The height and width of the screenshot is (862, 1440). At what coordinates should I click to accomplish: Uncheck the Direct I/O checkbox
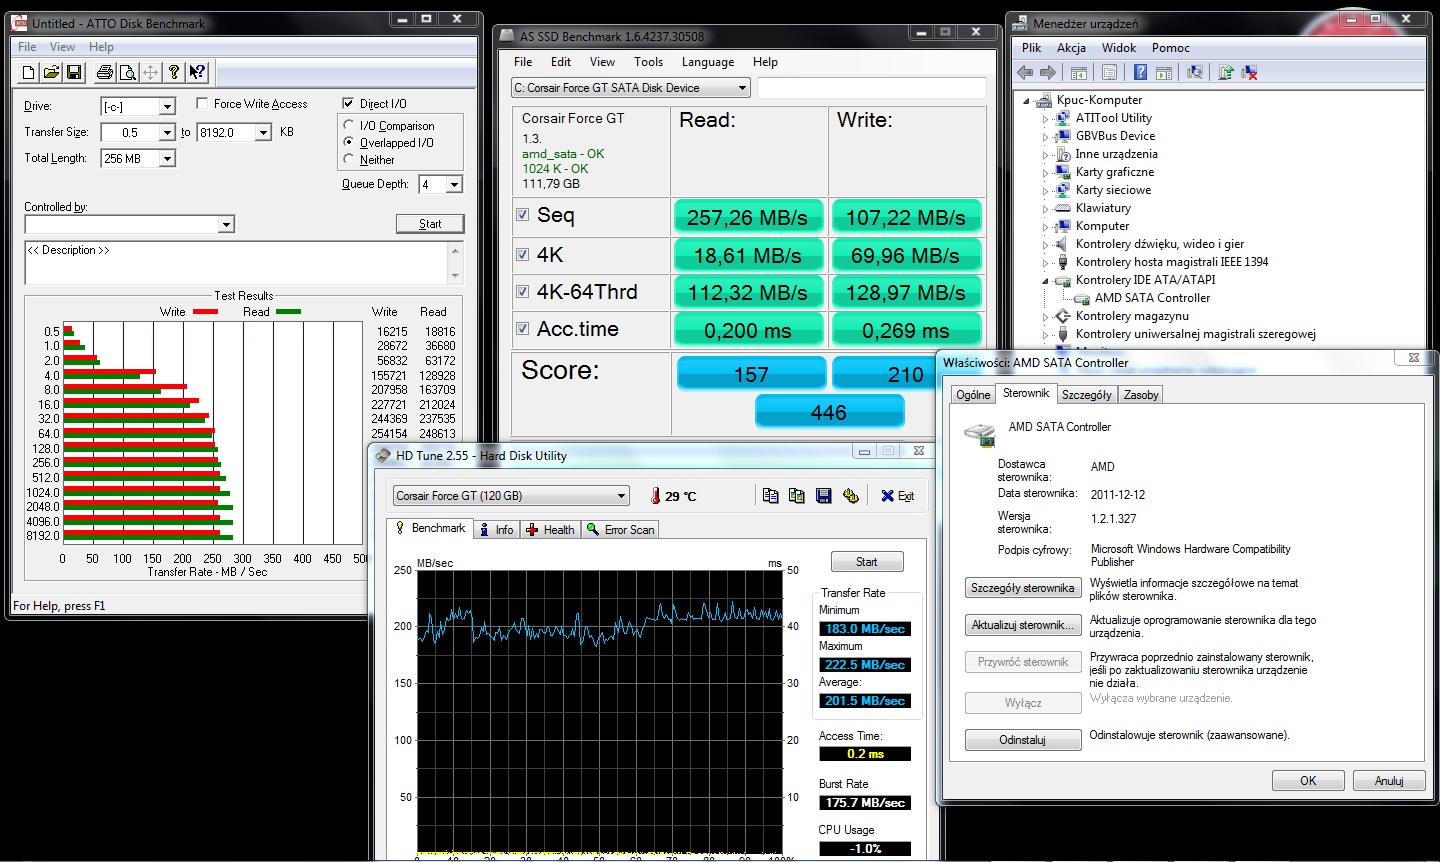(348, 103)
